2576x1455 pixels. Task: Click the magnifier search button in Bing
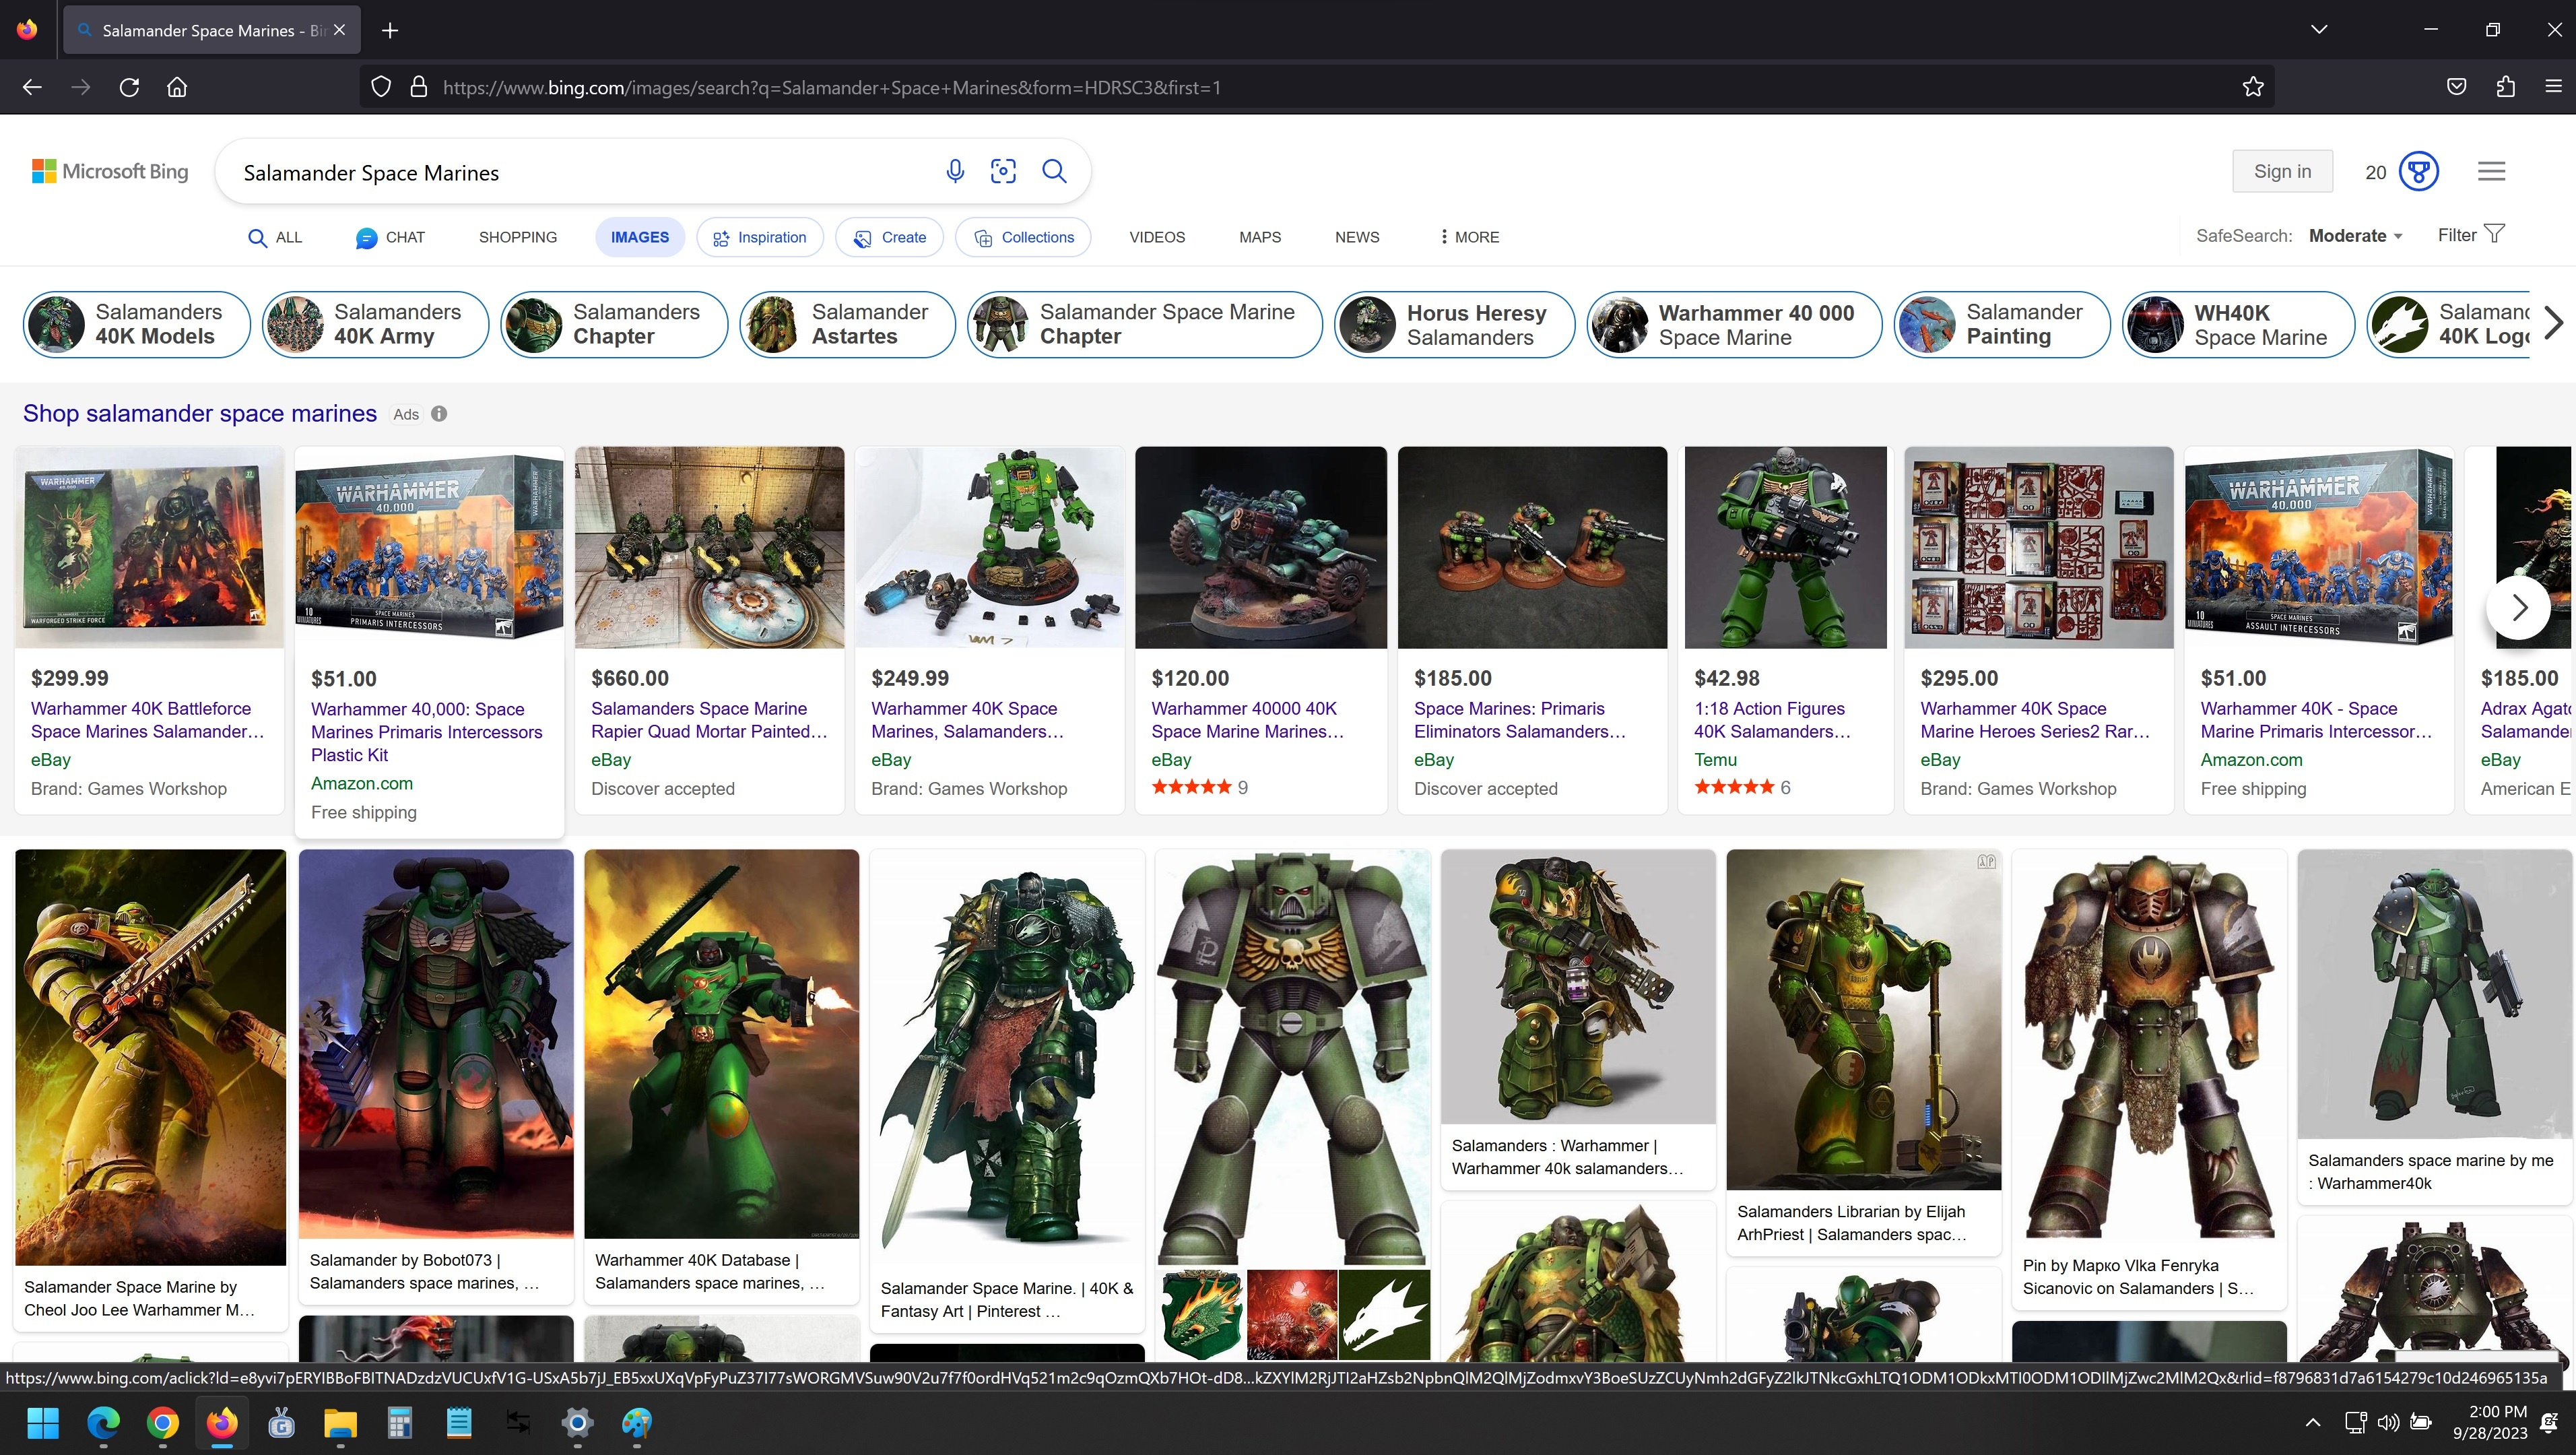(x=1054, y=172)
